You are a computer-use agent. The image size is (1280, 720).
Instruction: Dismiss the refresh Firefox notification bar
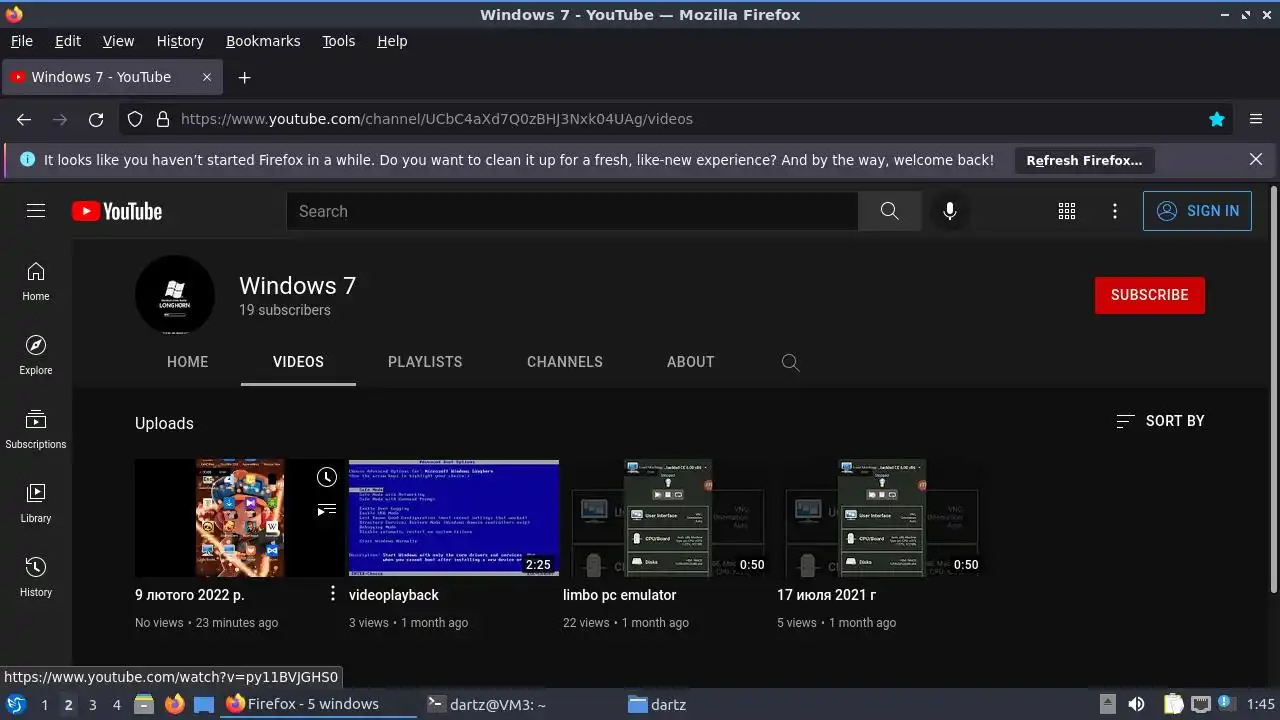pos(1256,159)
